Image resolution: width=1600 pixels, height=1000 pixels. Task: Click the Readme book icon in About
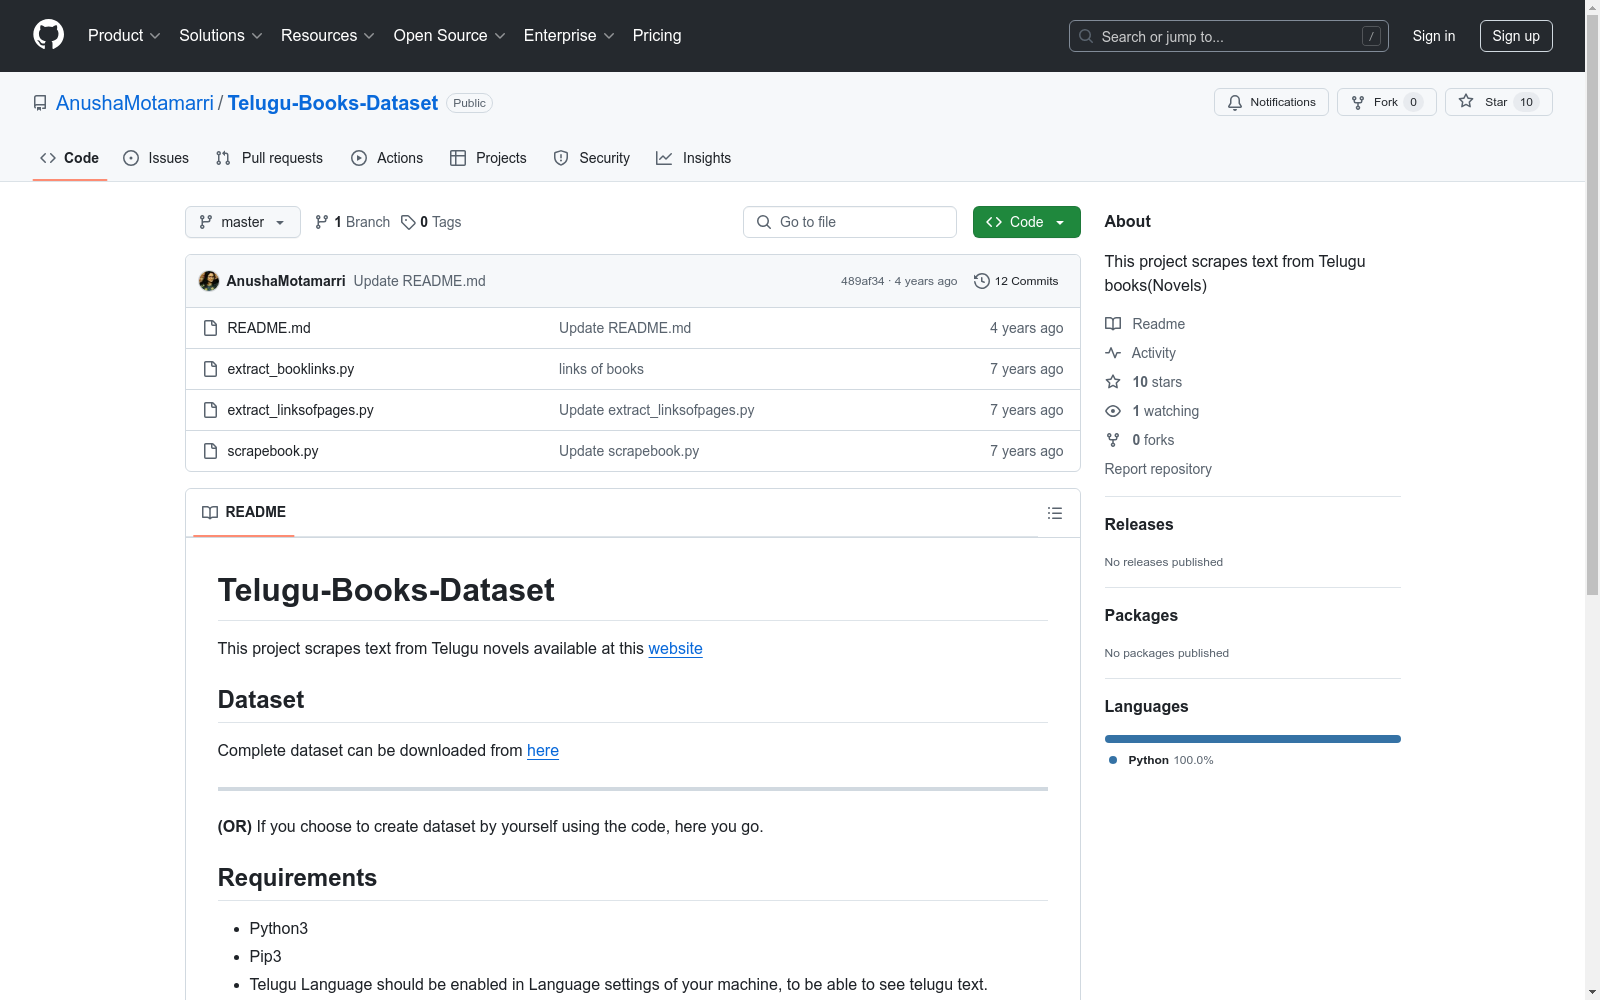[x=1113, y=324]
